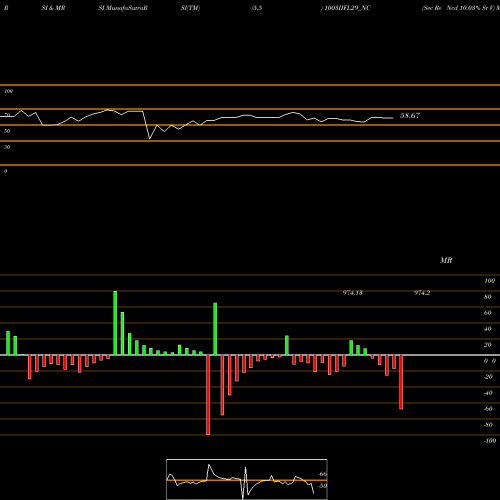Click the MR axis label 60

pyautogui.click(x=488, y=313)
